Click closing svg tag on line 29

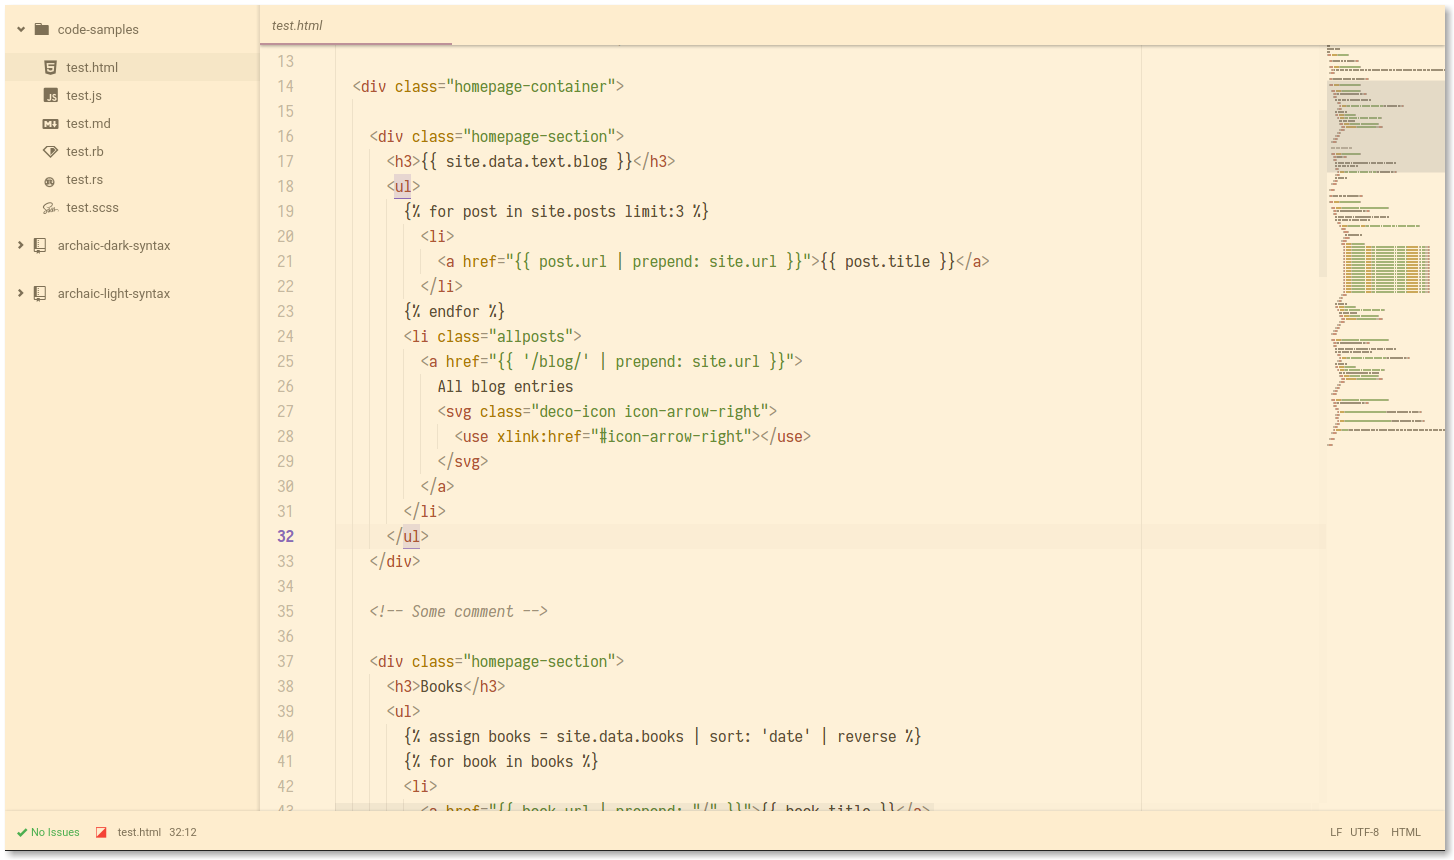tap(463, 461)
